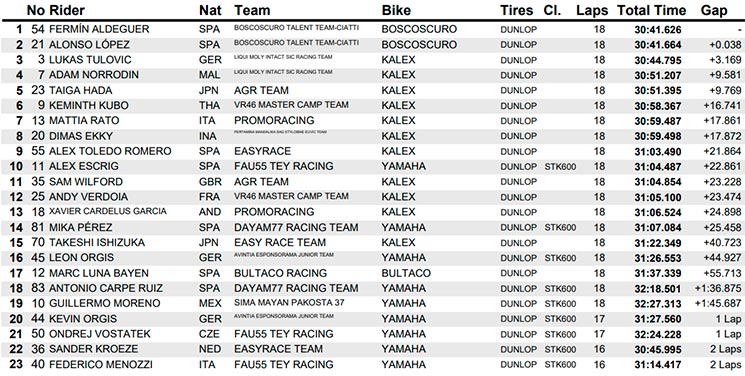Select BOSCOSCURO bike in first row
745x376 pixels.
pos(419,29)
